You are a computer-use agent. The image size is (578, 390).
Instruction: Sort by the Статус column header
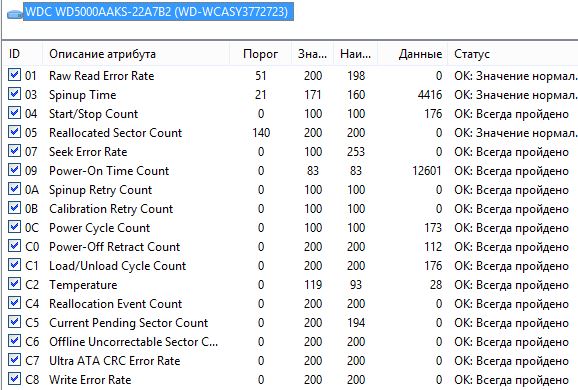(x=513, y=54)
